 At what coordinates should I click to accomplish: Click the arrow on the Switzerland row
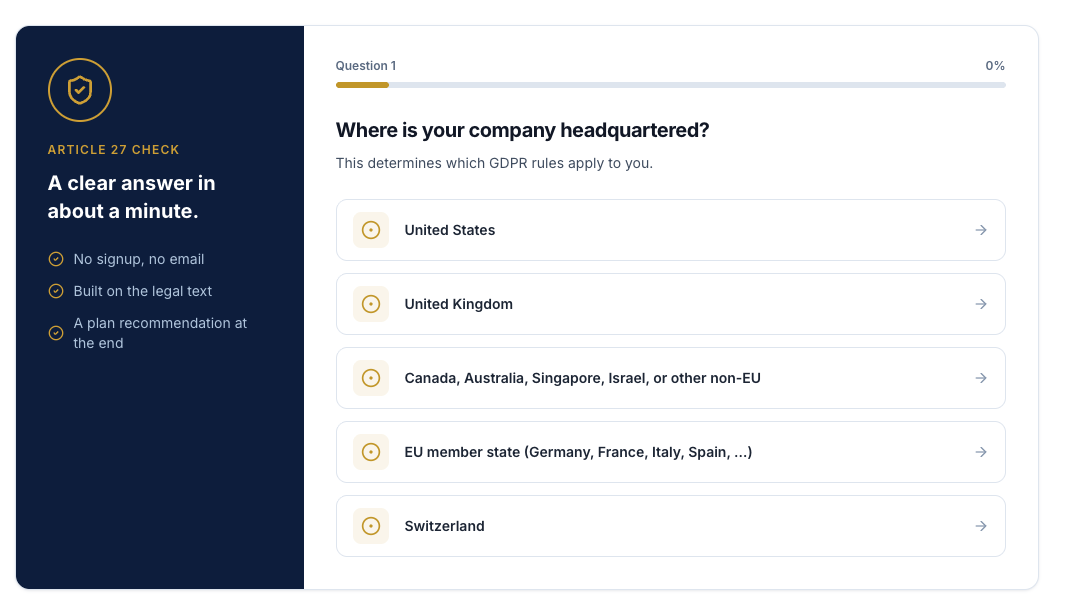(x=981, y=526)
